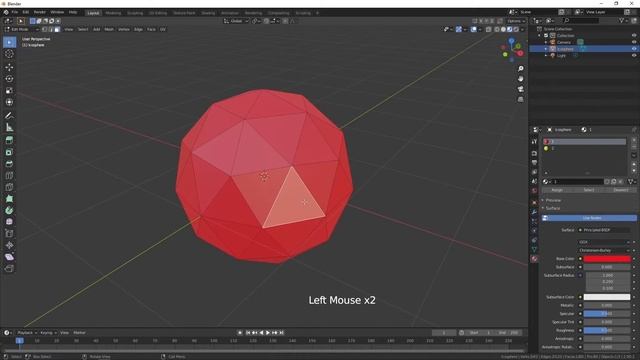Adjust the Roughness slider
This screenshot has width=640, height=360.
point(607,330)
